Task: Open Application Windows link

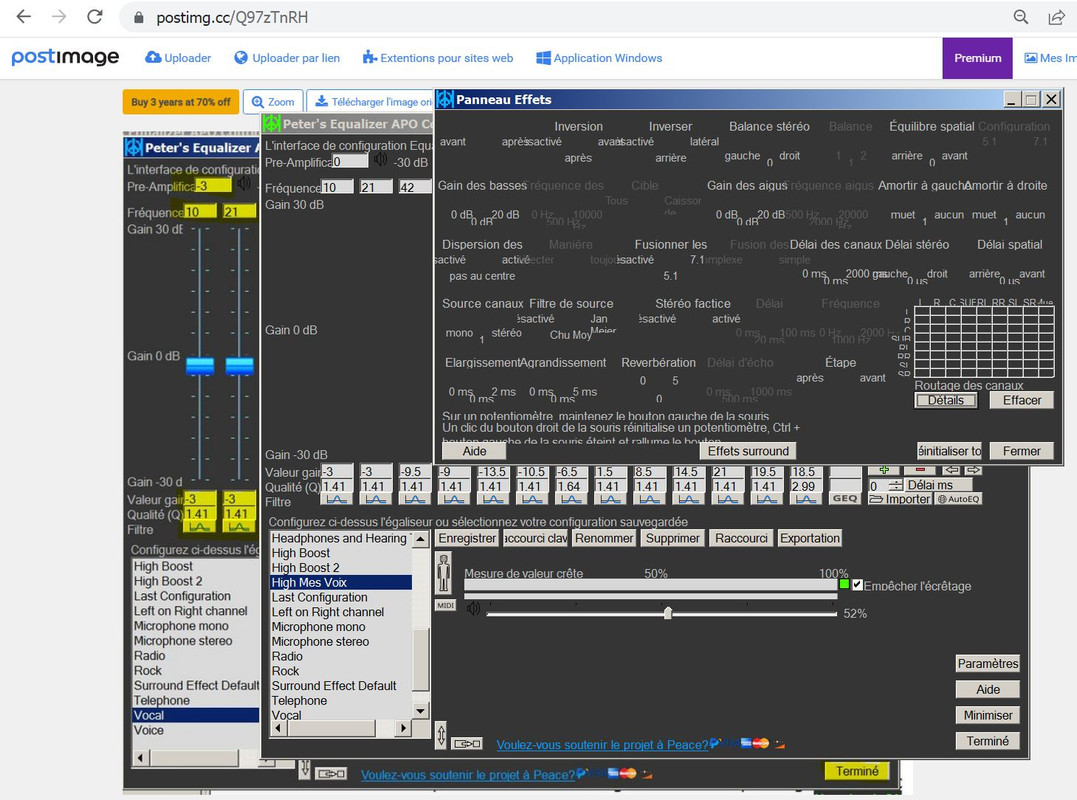Action: tap(599, 58)
